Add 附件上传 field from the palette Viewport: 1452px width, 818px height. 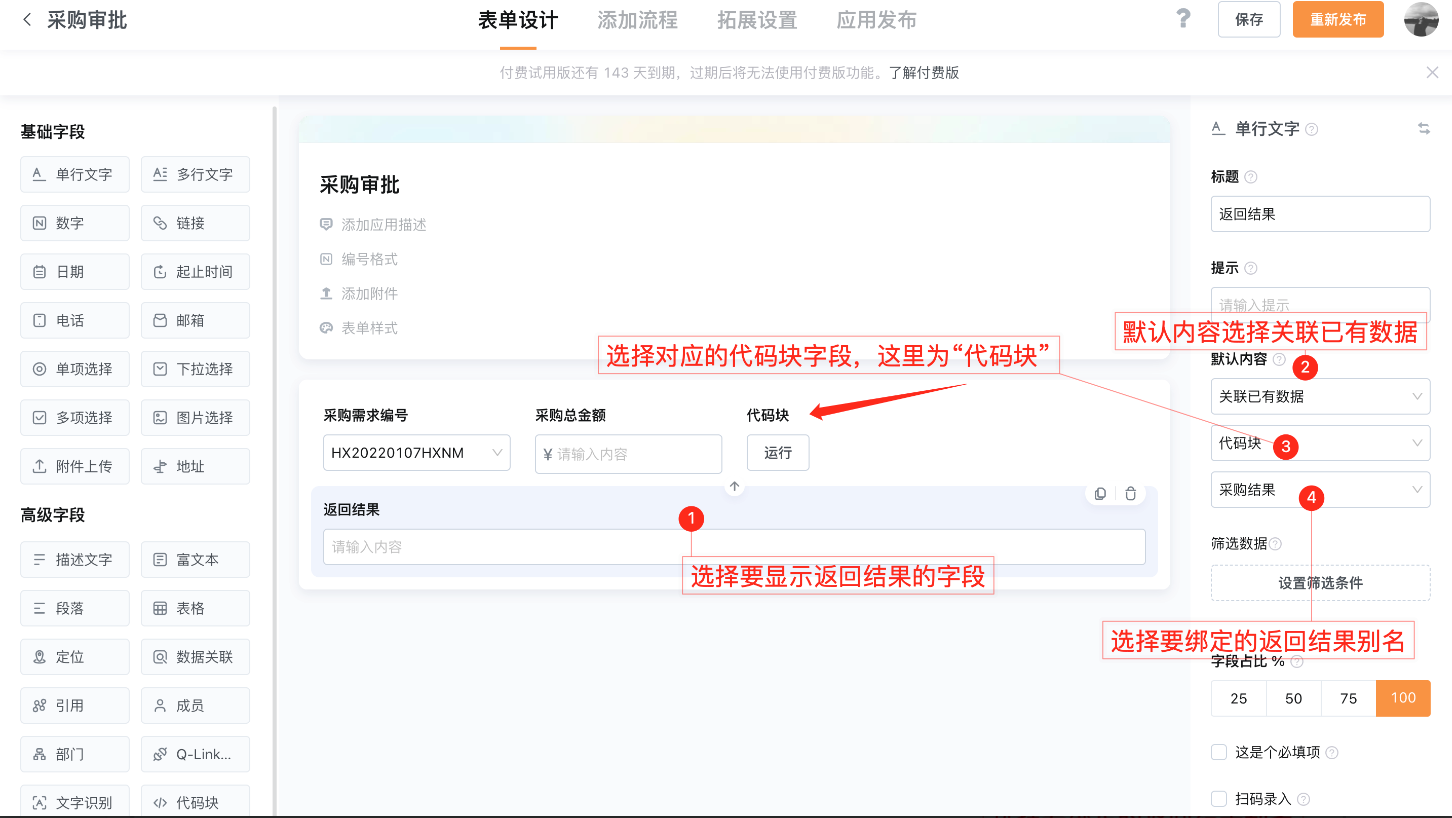(75, 466)
